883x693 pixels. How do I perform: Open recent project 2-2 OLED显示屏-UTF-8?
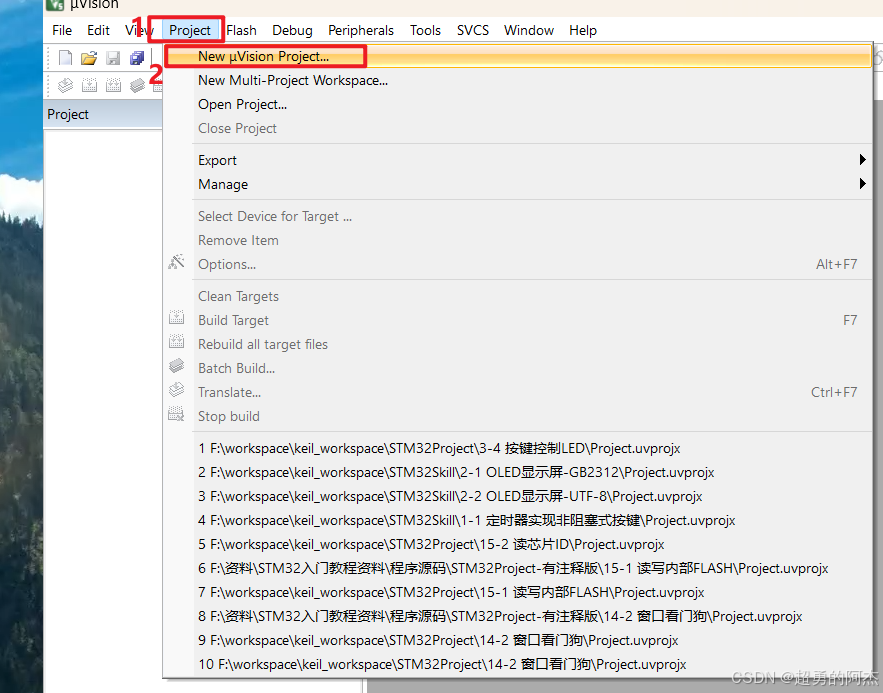pos(517,497)
